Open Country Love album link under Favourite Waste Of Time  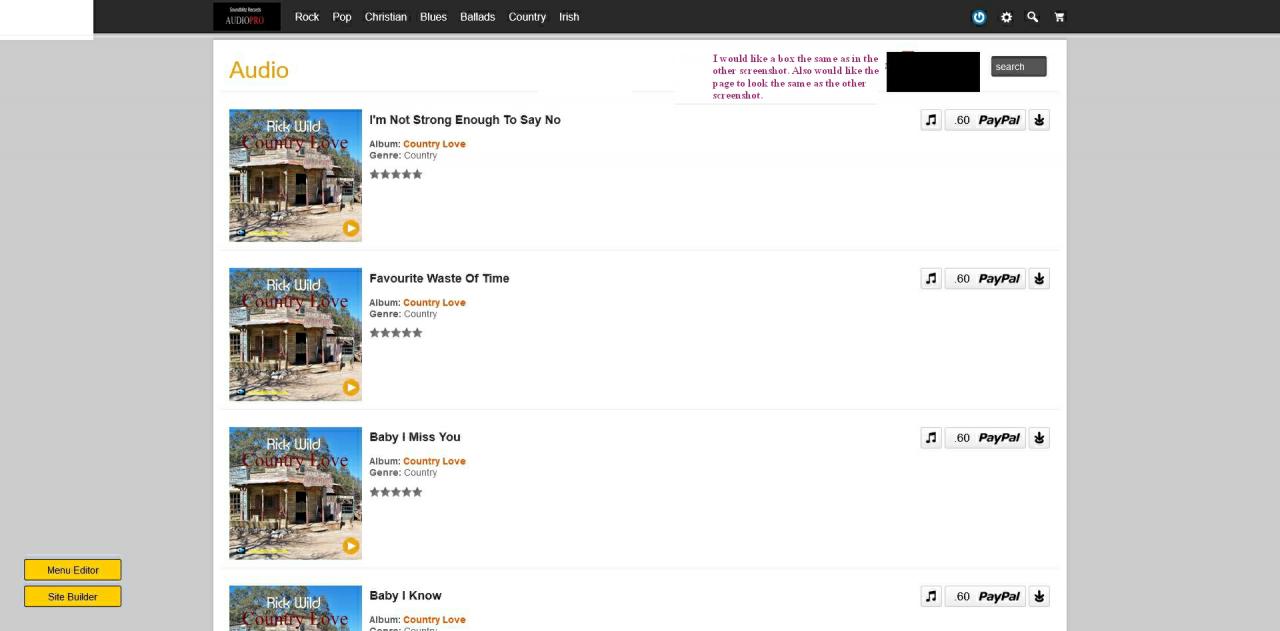[x=434, y=303]
